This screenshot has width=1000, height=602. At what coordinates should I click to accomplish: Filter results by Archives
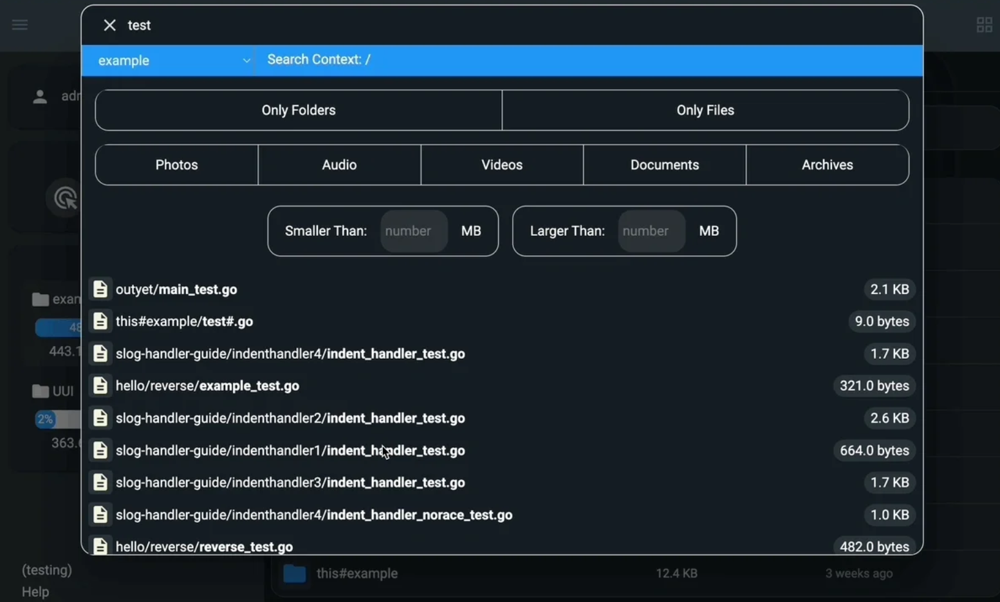827,165
